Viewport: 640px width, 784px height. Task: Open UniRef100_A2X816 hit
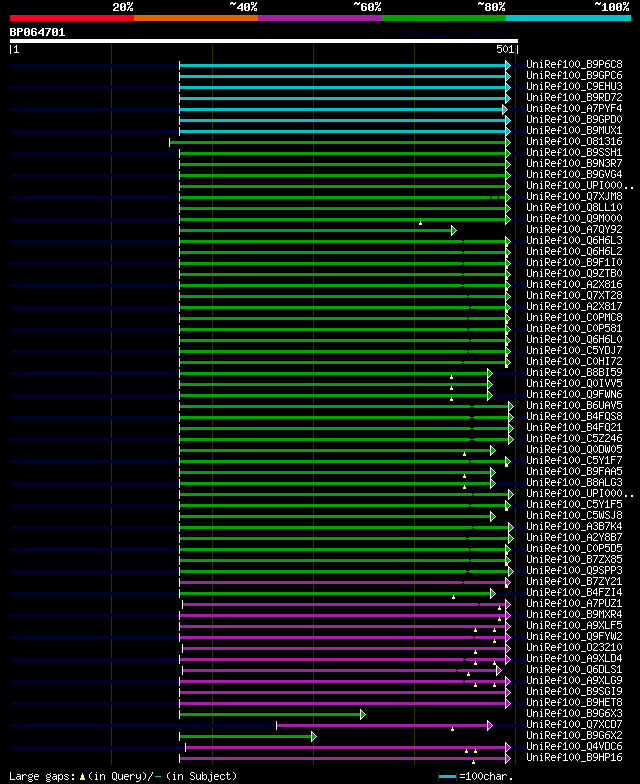coord(574,284)
